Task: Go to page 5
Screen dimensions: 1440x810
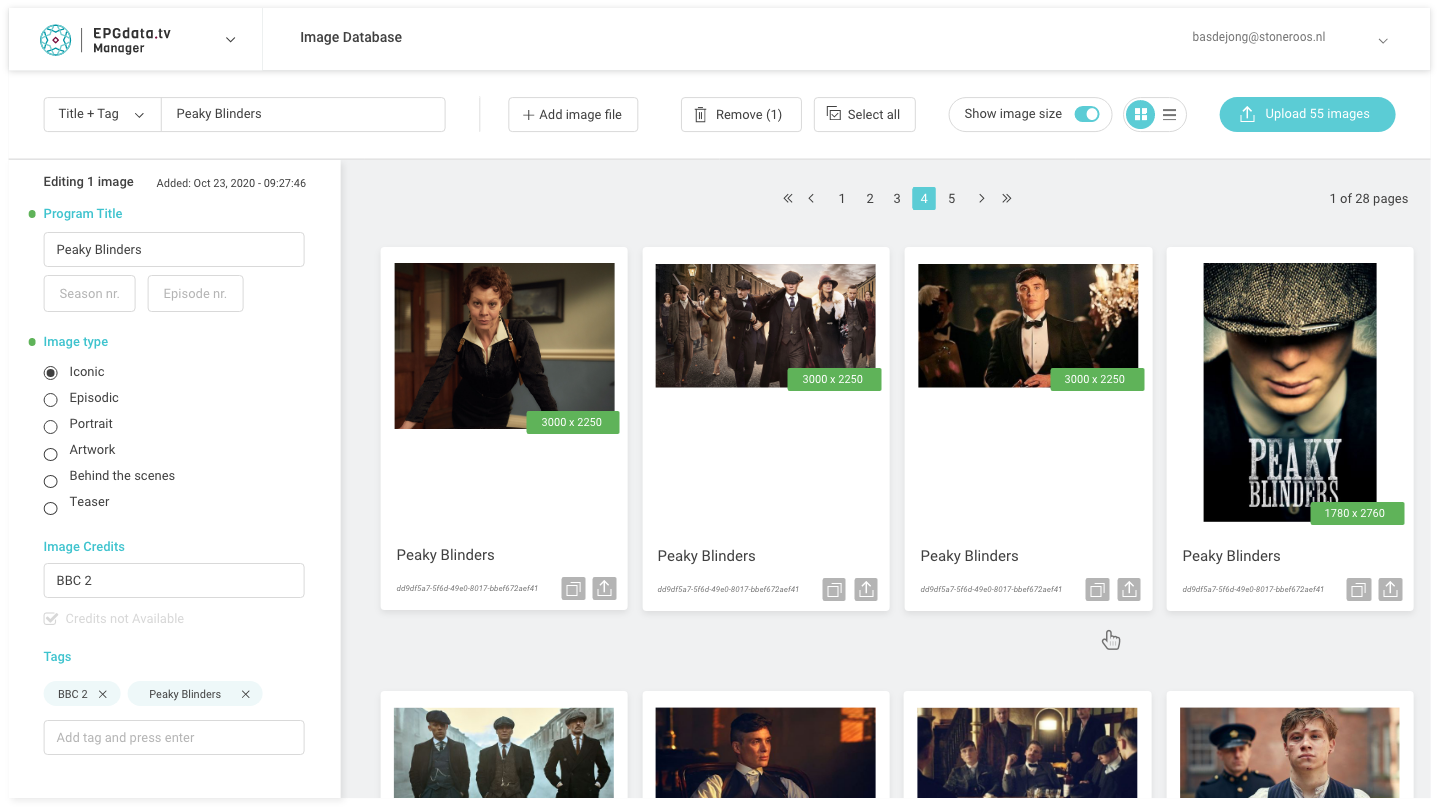Action: coord(952,198)
